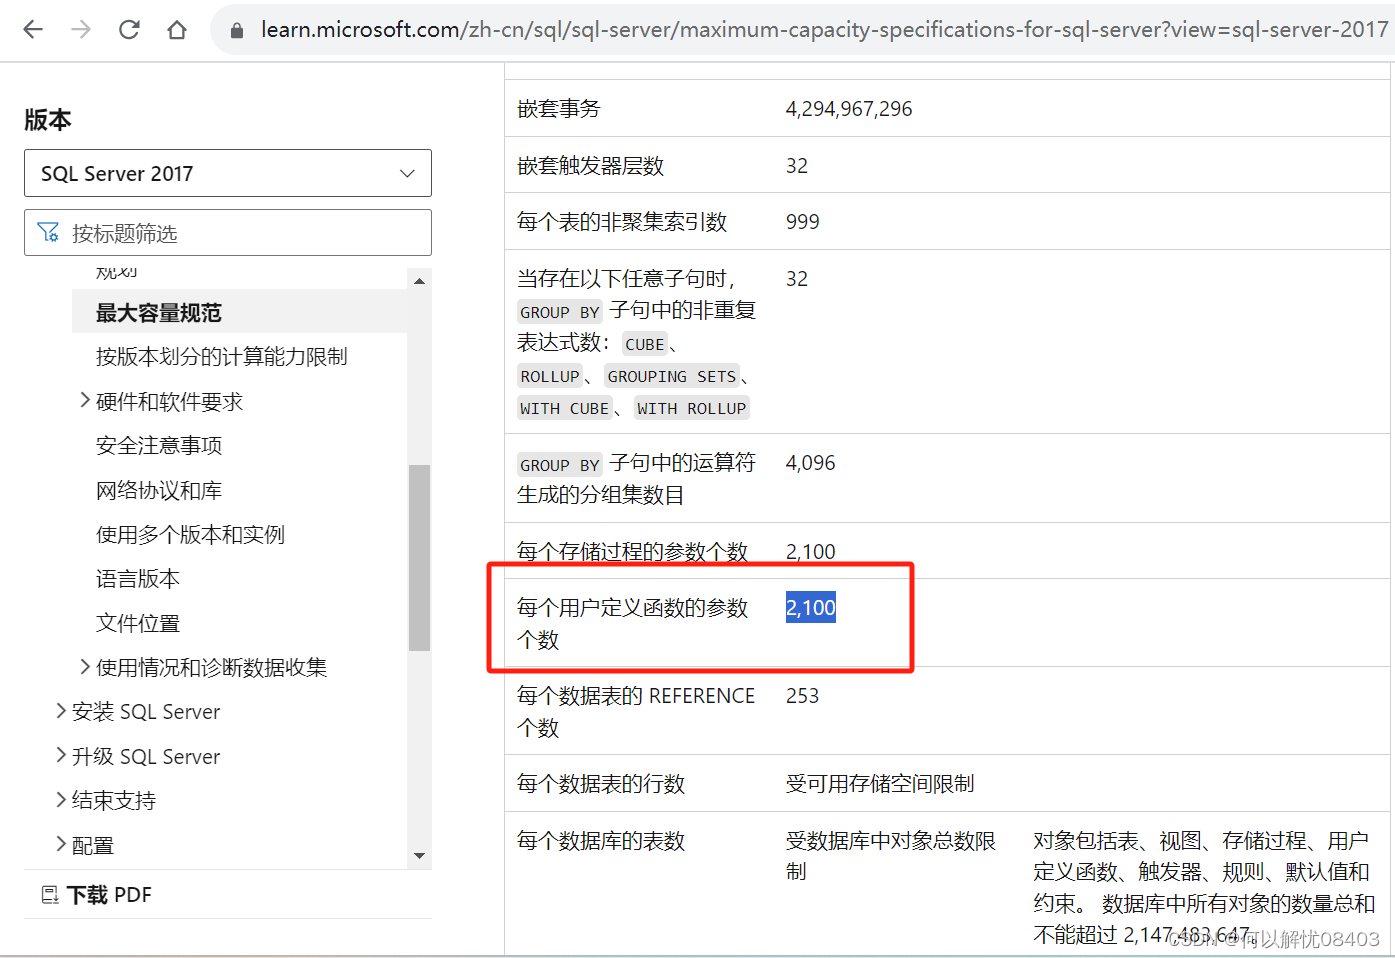Click the 下载 PDF link
This screenshot has height=958, width=1395.
click(107, 894)
